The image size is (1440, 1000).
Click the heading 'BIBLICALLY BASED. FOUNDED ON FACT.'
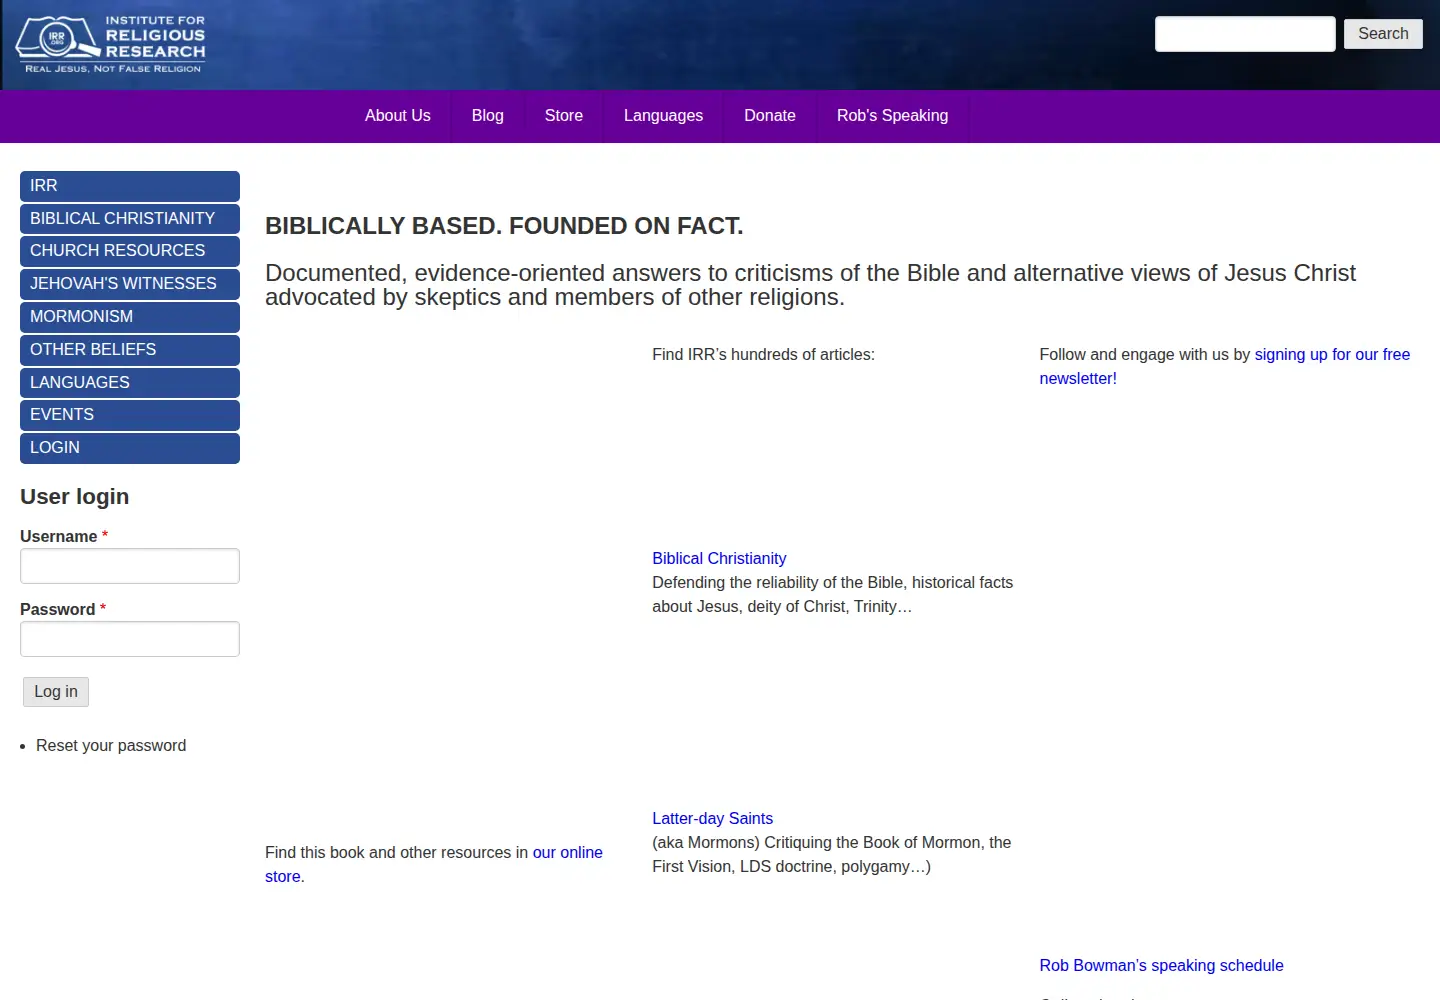click(x=504, y=226)
